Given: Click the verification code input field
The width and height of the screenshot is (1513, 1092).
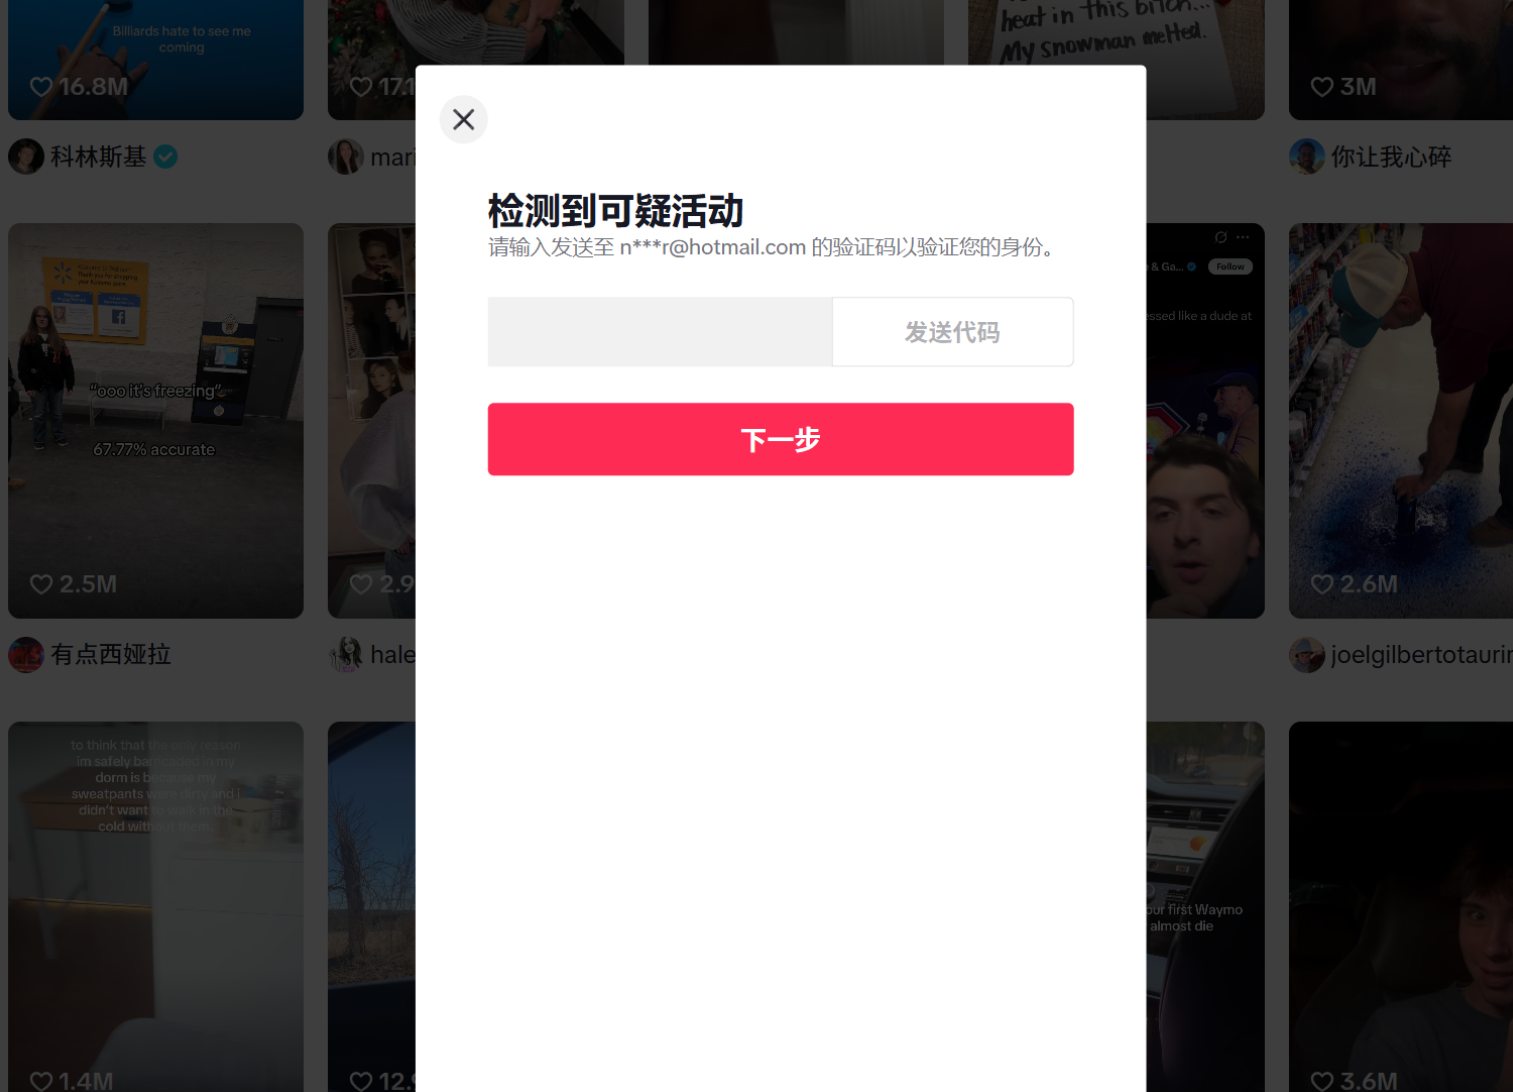Looking at the screenshot, I should 660,332.
